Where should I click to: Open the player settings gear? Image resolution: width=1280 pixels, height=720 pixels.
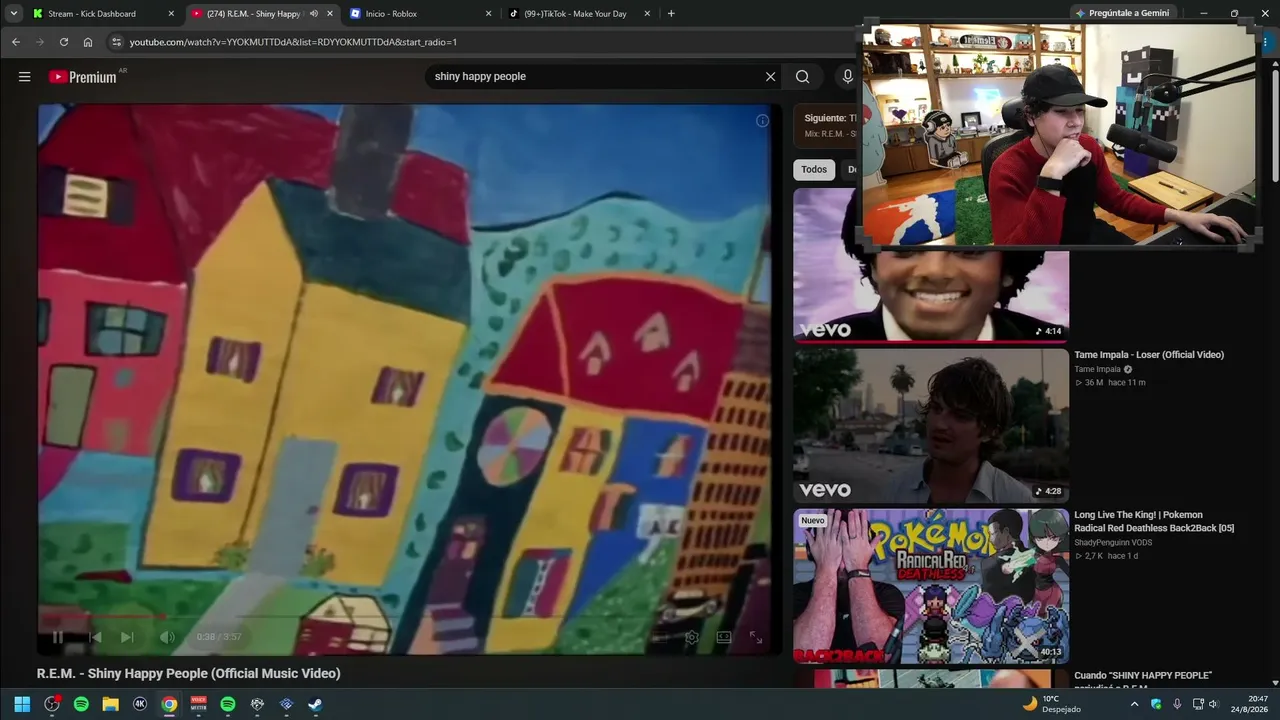tap(691, 637)
